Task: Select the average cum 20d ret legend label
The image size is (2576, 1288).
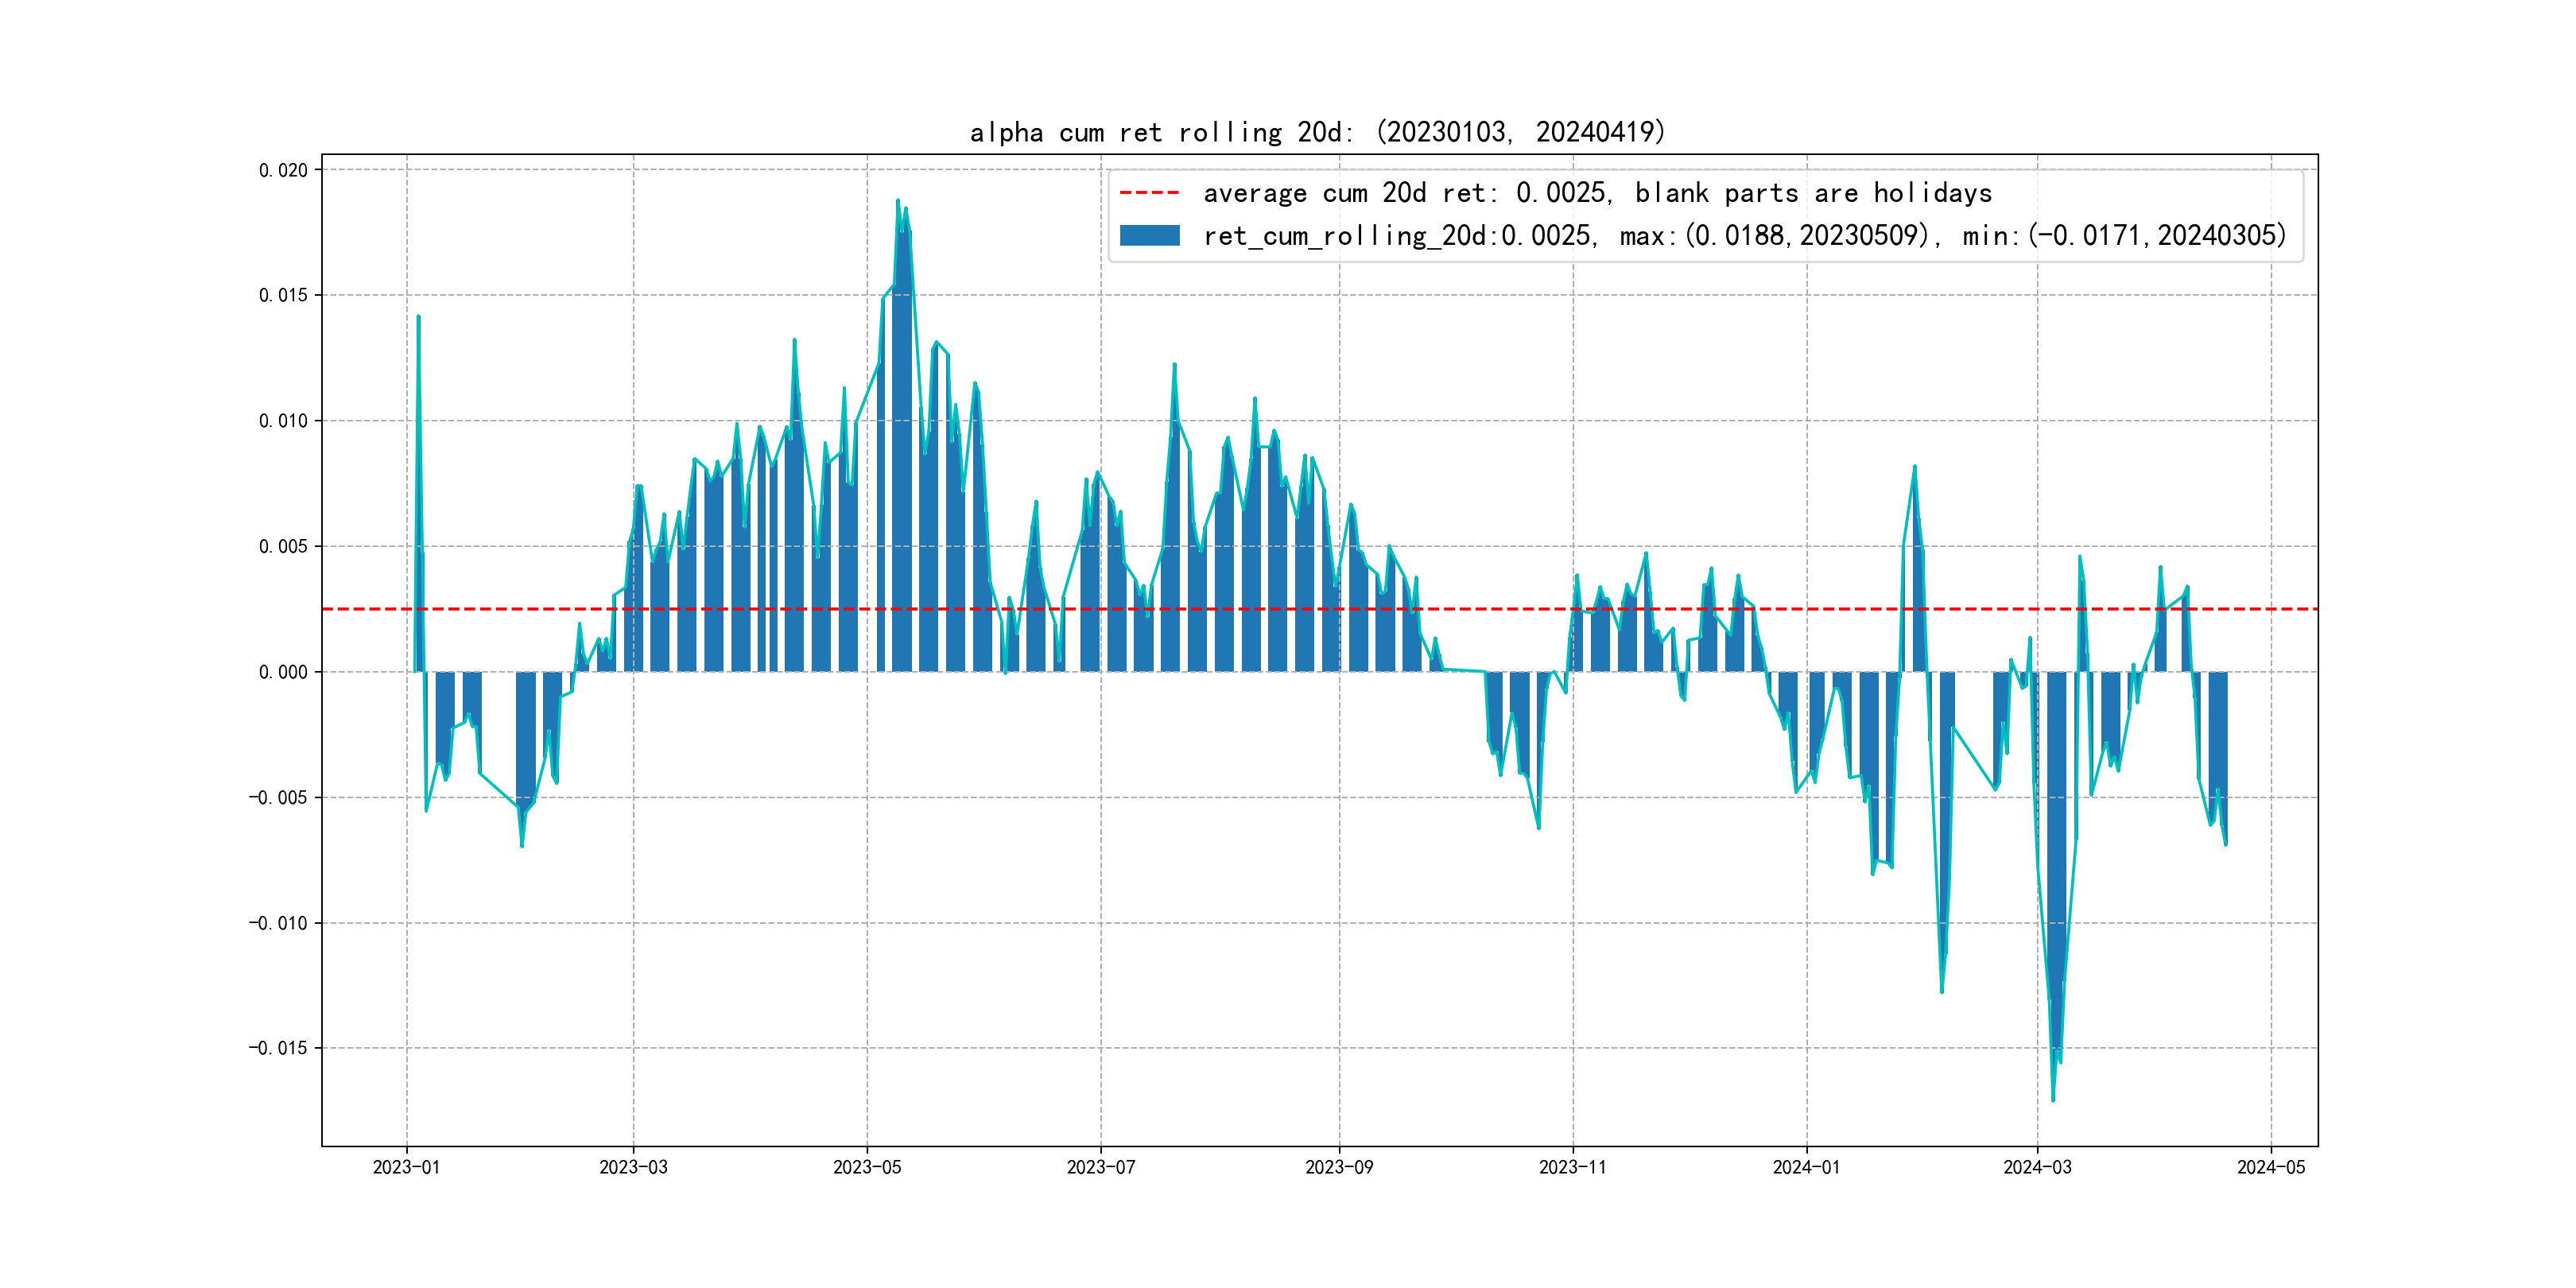Action: (1597, 192)
